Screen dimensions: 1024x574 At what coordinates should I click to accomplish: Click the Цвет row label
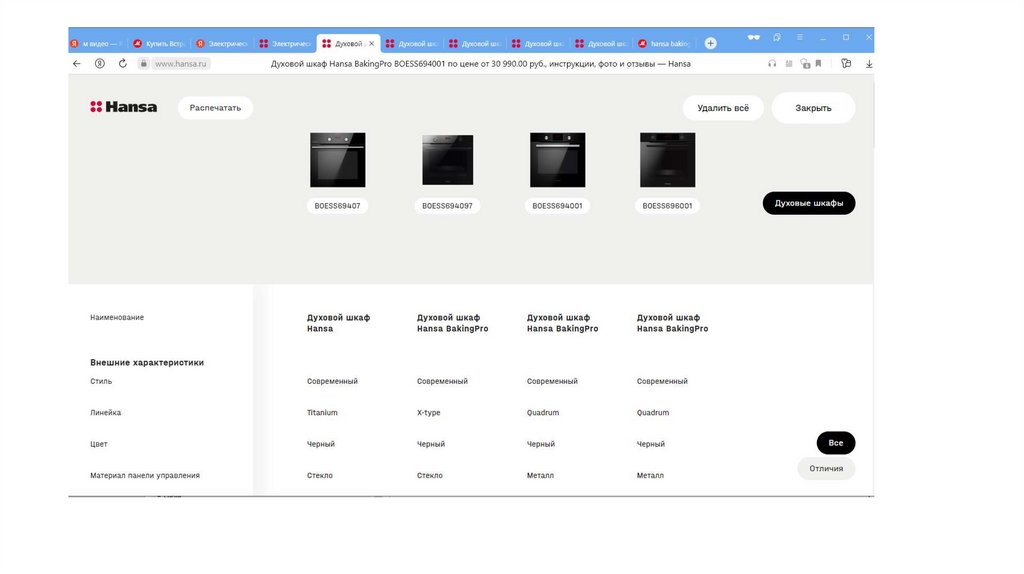tap(99, 444)
